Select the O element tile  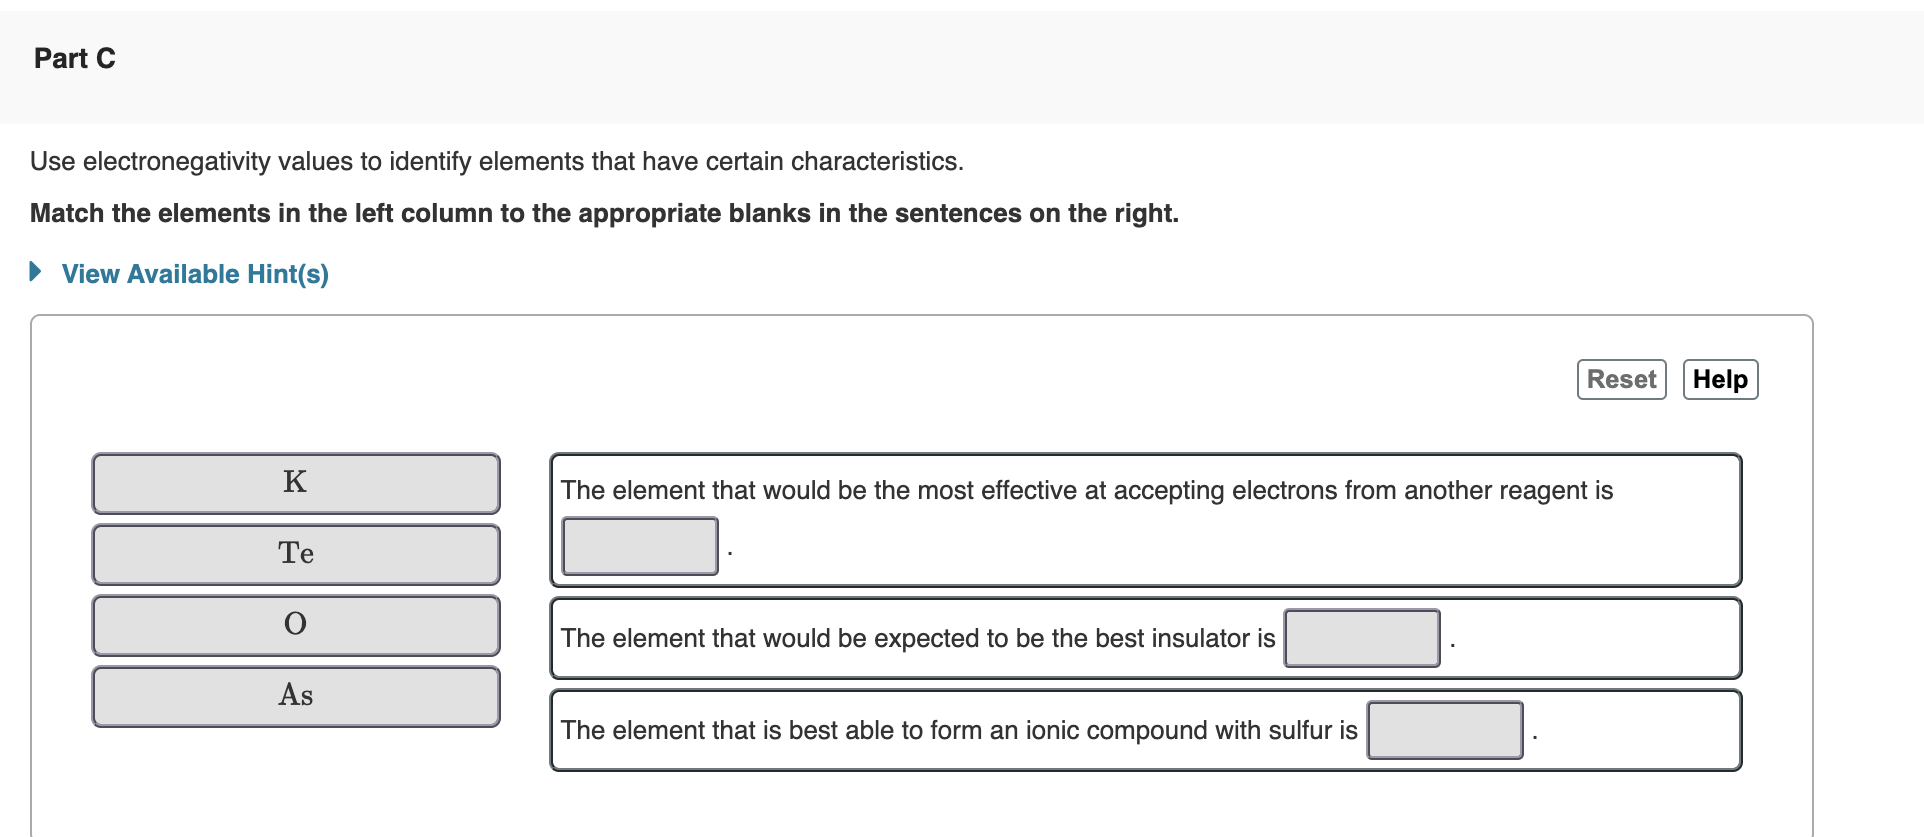tap(295, 625)
